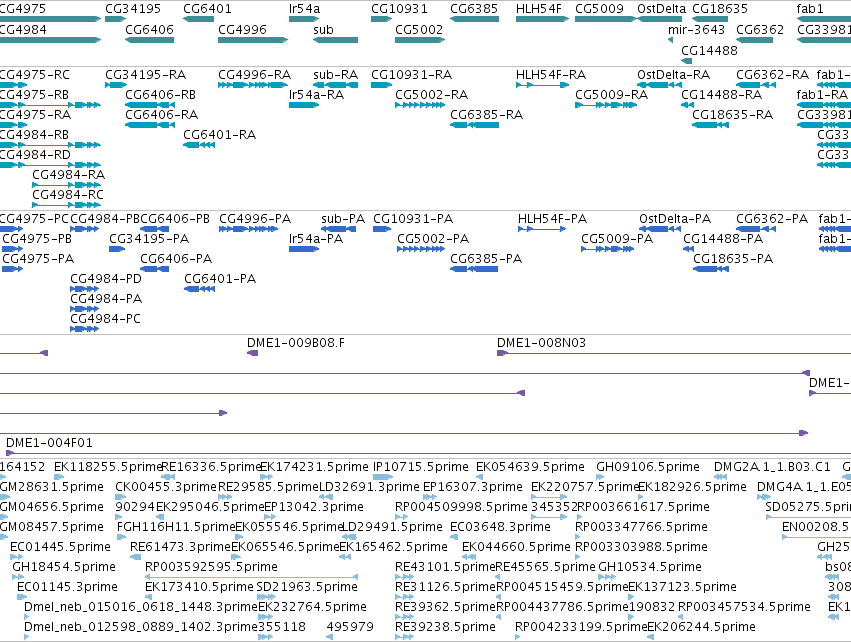Select transcript HLH54F-RA
This screenshot has height=642, width=851.
click(551, 74)
